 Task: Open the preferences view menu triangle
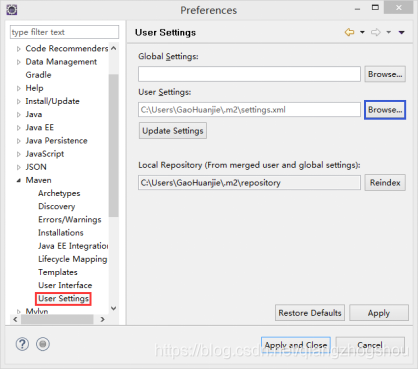click(x=402, y=32)
